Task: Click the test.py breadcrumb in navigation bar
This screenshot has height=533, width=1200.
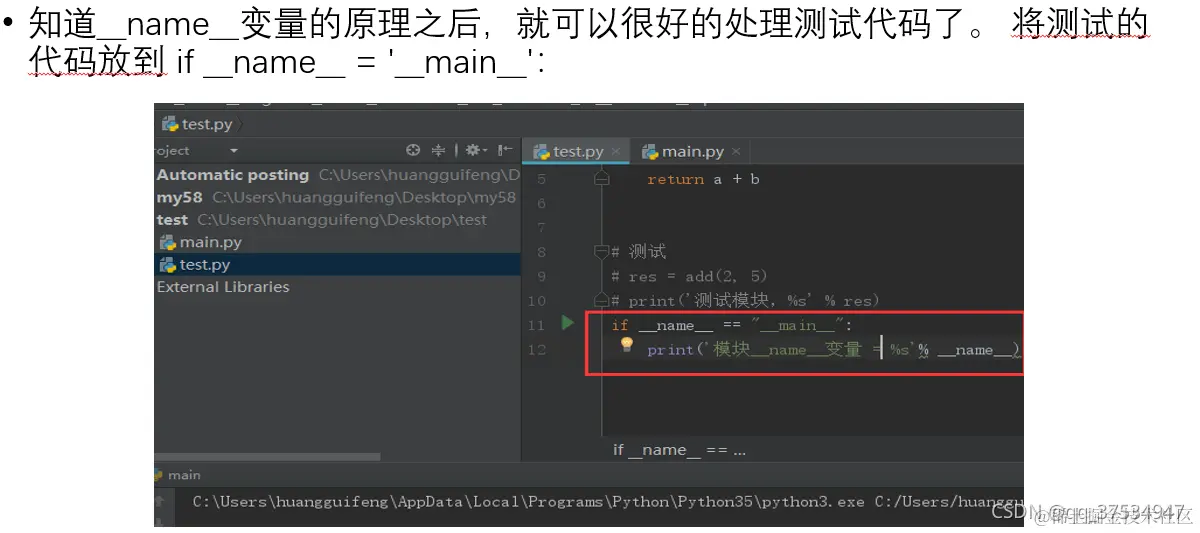Action: [x=198, y=125]
